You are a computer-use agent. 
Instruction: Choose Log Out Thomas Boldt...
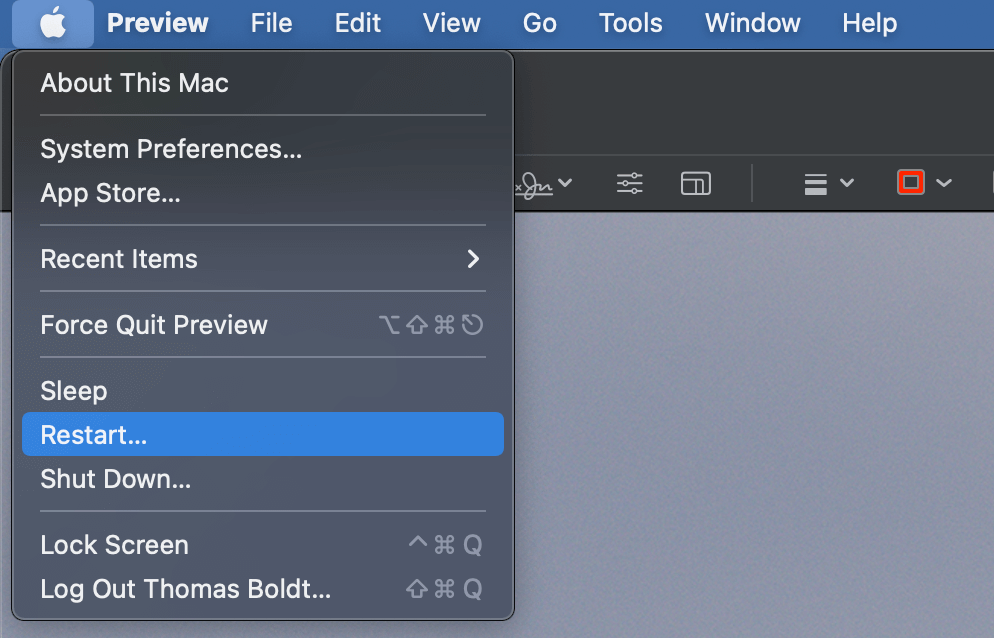[x=262, y=589]
